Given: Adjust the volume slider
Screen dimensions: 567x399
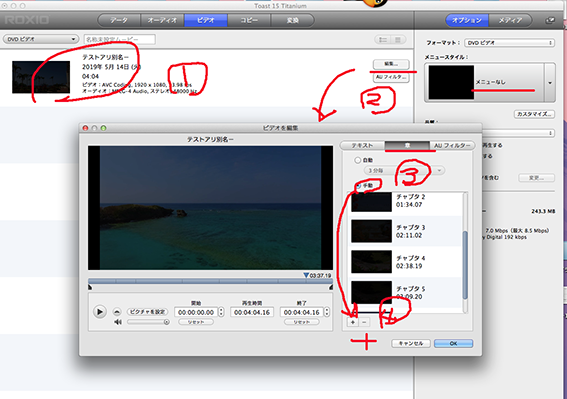Looking at the screenshot, I should 148,322.
